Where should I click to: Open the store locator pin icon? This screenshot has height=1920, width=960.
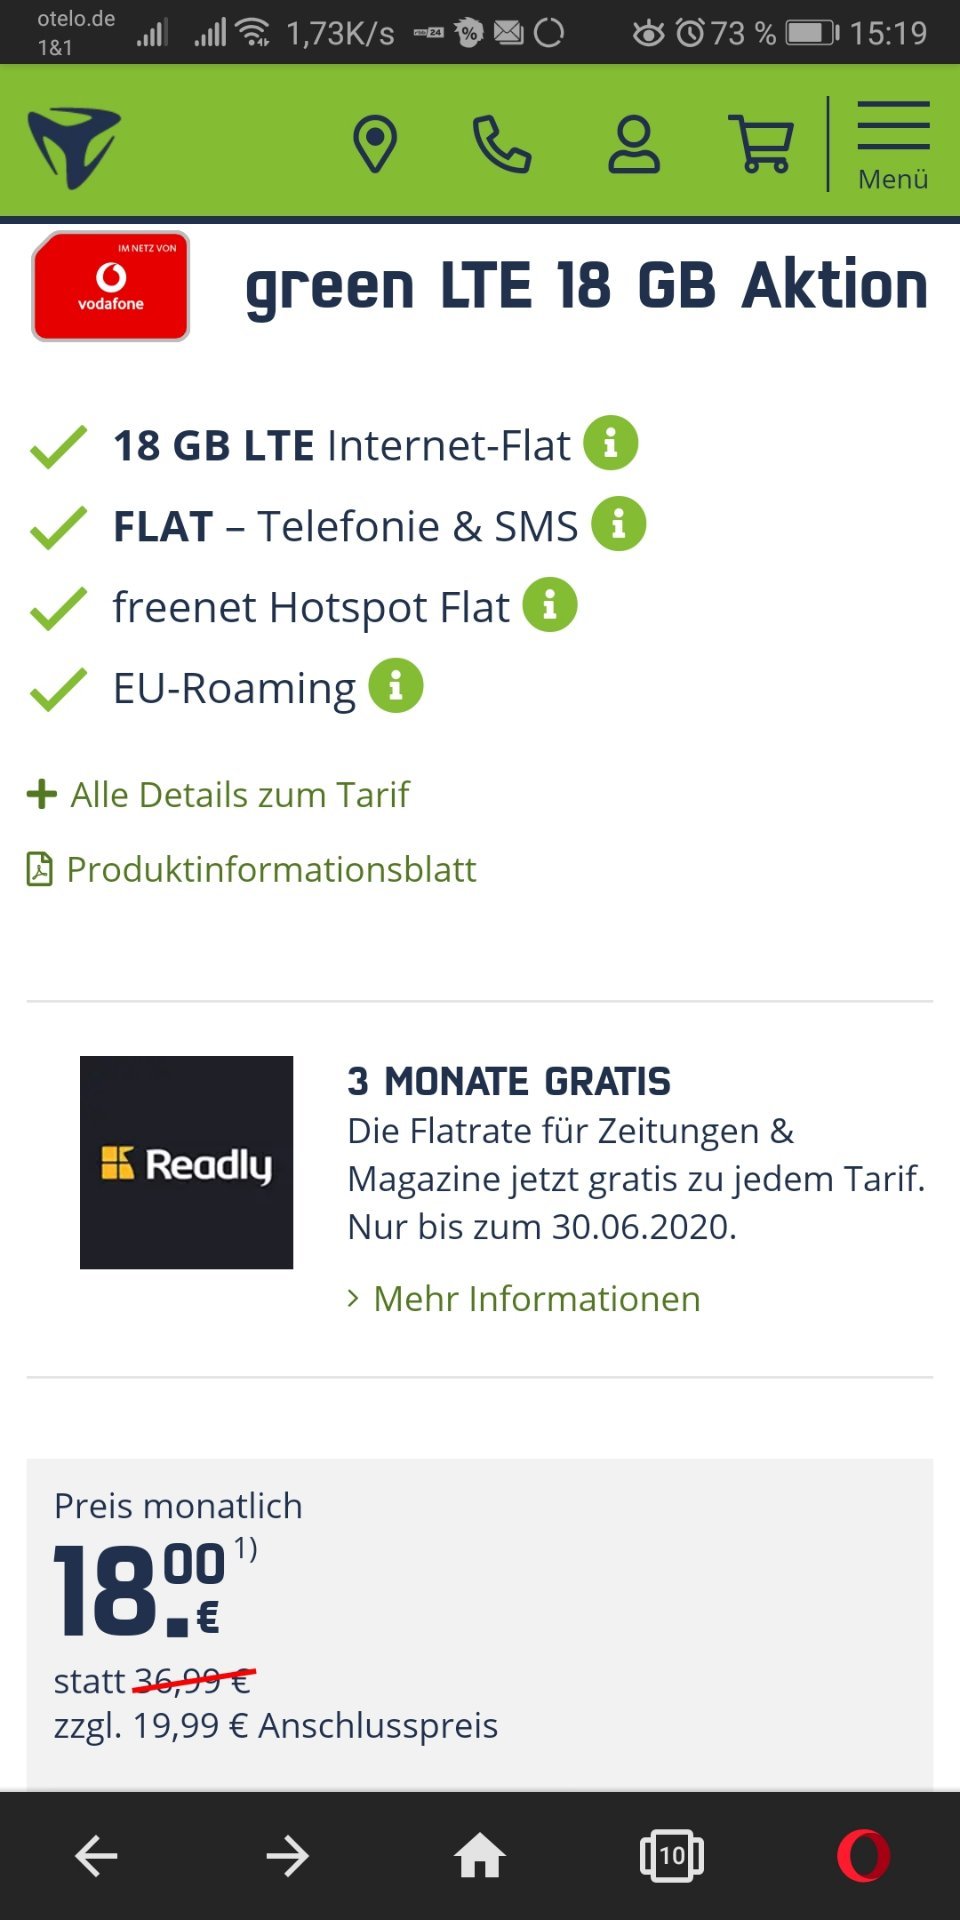[375, 145]
